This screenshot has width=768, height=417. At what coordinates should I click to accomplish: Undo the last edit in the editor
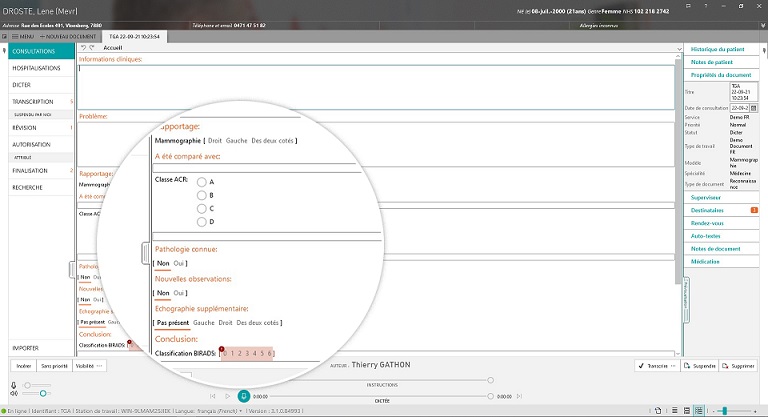point(83,48)
